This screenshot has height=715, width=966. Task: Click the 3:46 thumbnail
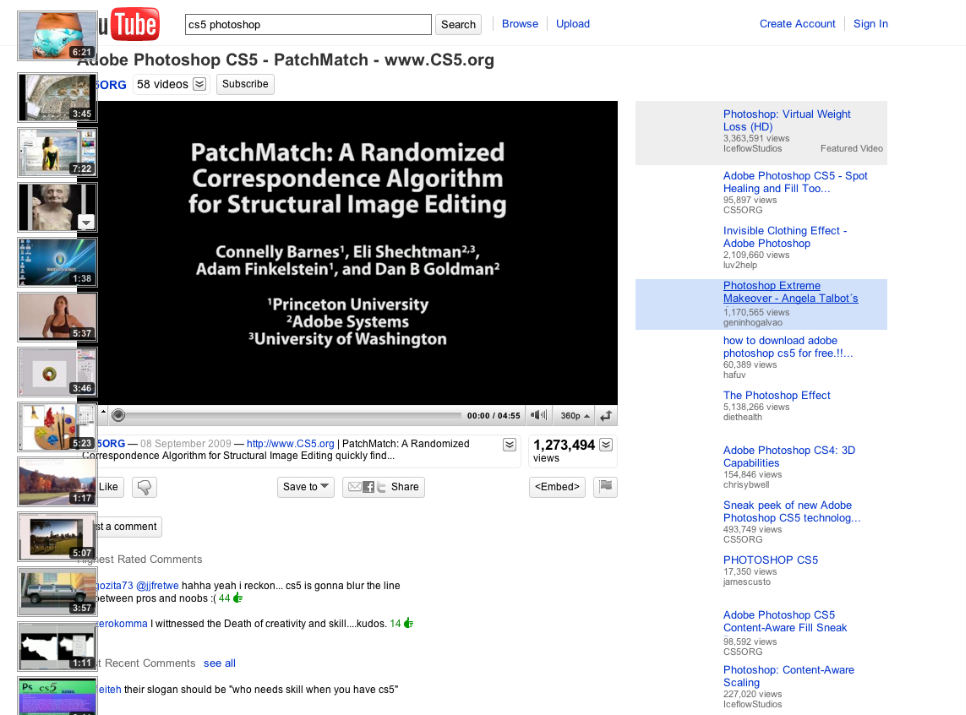[x=57, y=371]
